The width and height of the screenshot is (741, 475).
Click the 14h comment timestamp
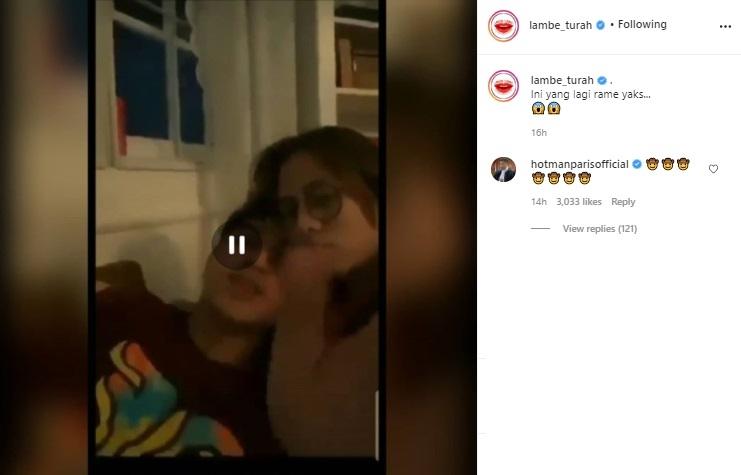coord(539,202)
